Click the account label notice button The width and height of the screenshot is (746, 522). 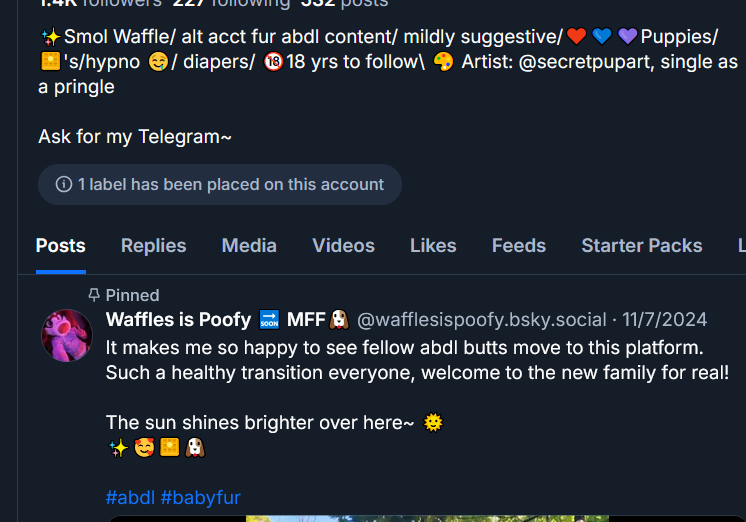[220, 185]
